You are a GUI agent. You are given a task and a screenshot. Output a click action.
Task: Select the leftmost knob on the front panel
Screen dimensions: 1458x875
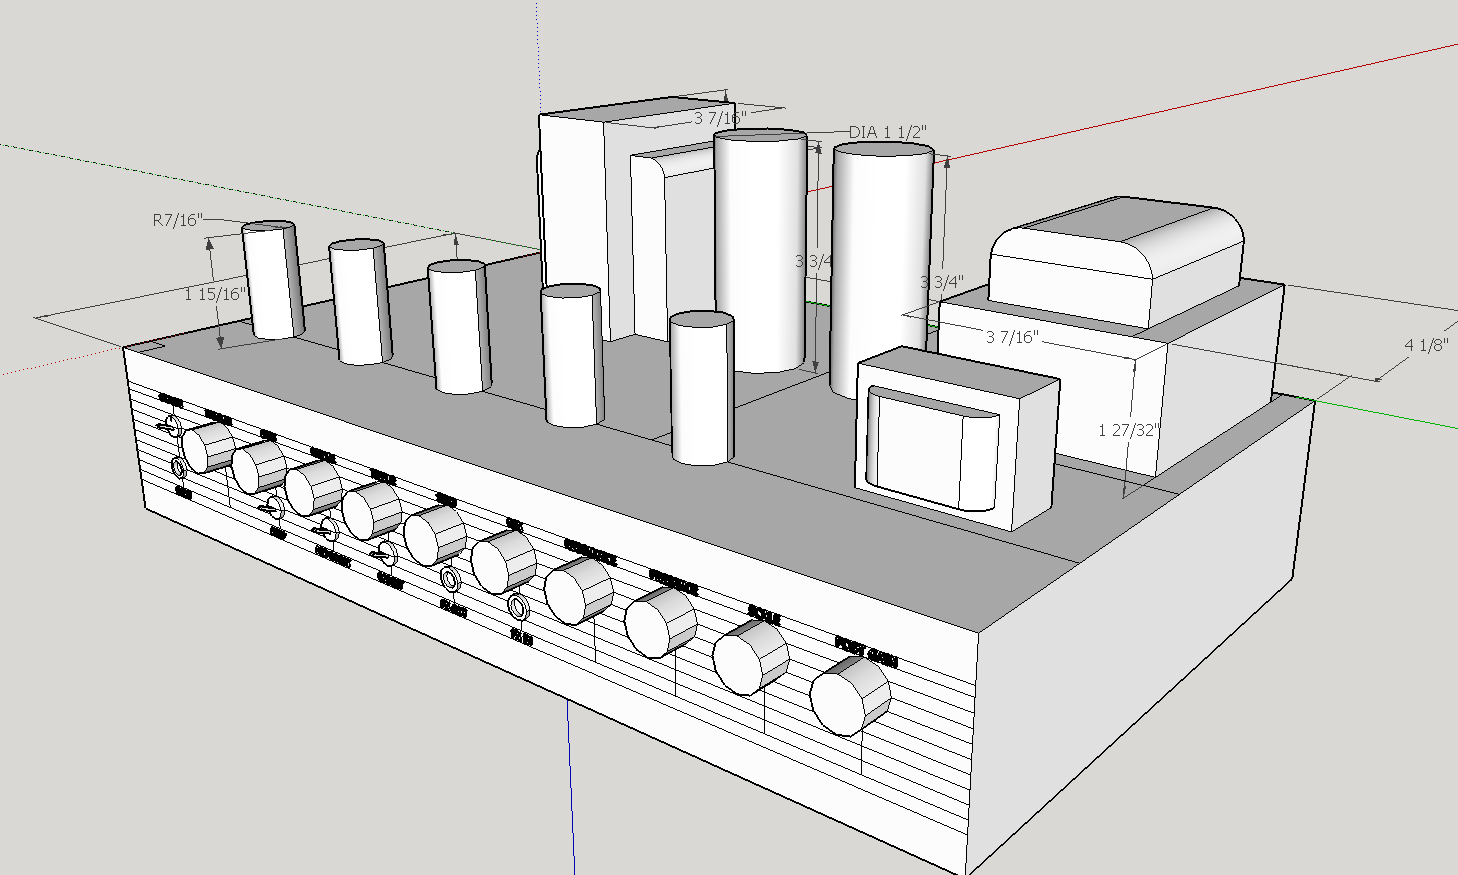[209, 447]
